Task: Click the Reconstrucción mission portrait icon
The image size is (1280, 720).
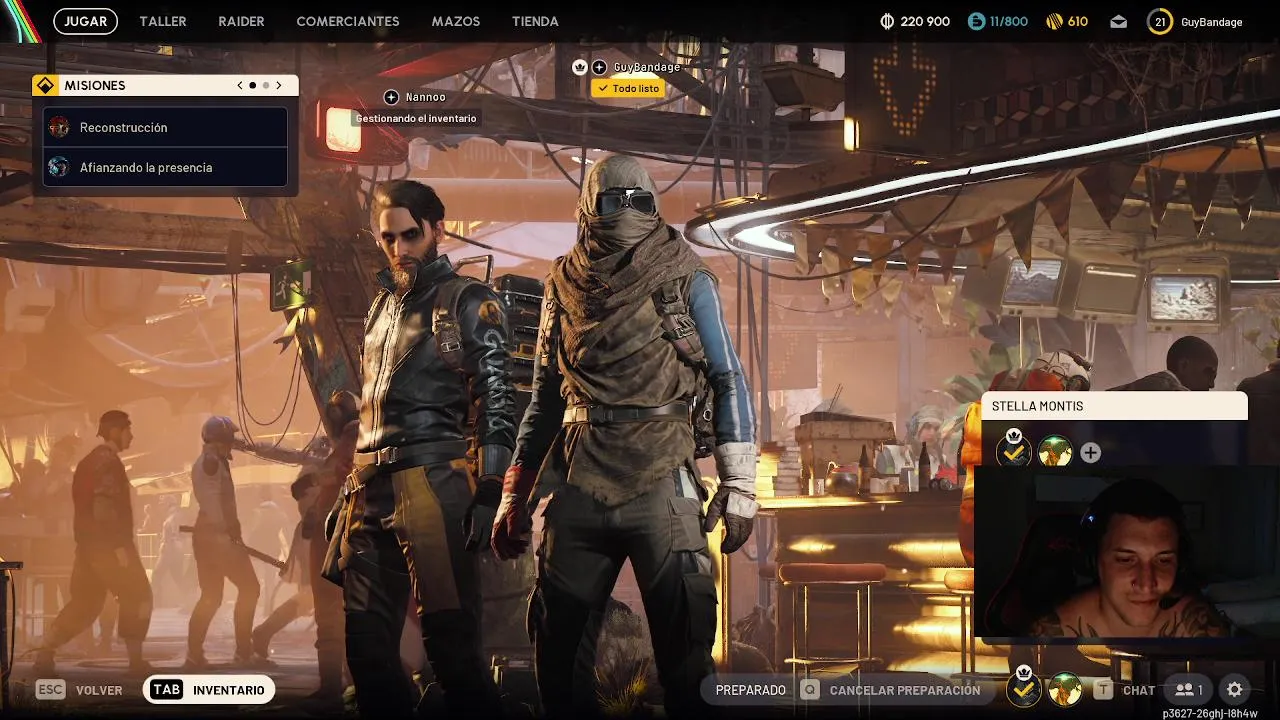Action: click(59, 127)
